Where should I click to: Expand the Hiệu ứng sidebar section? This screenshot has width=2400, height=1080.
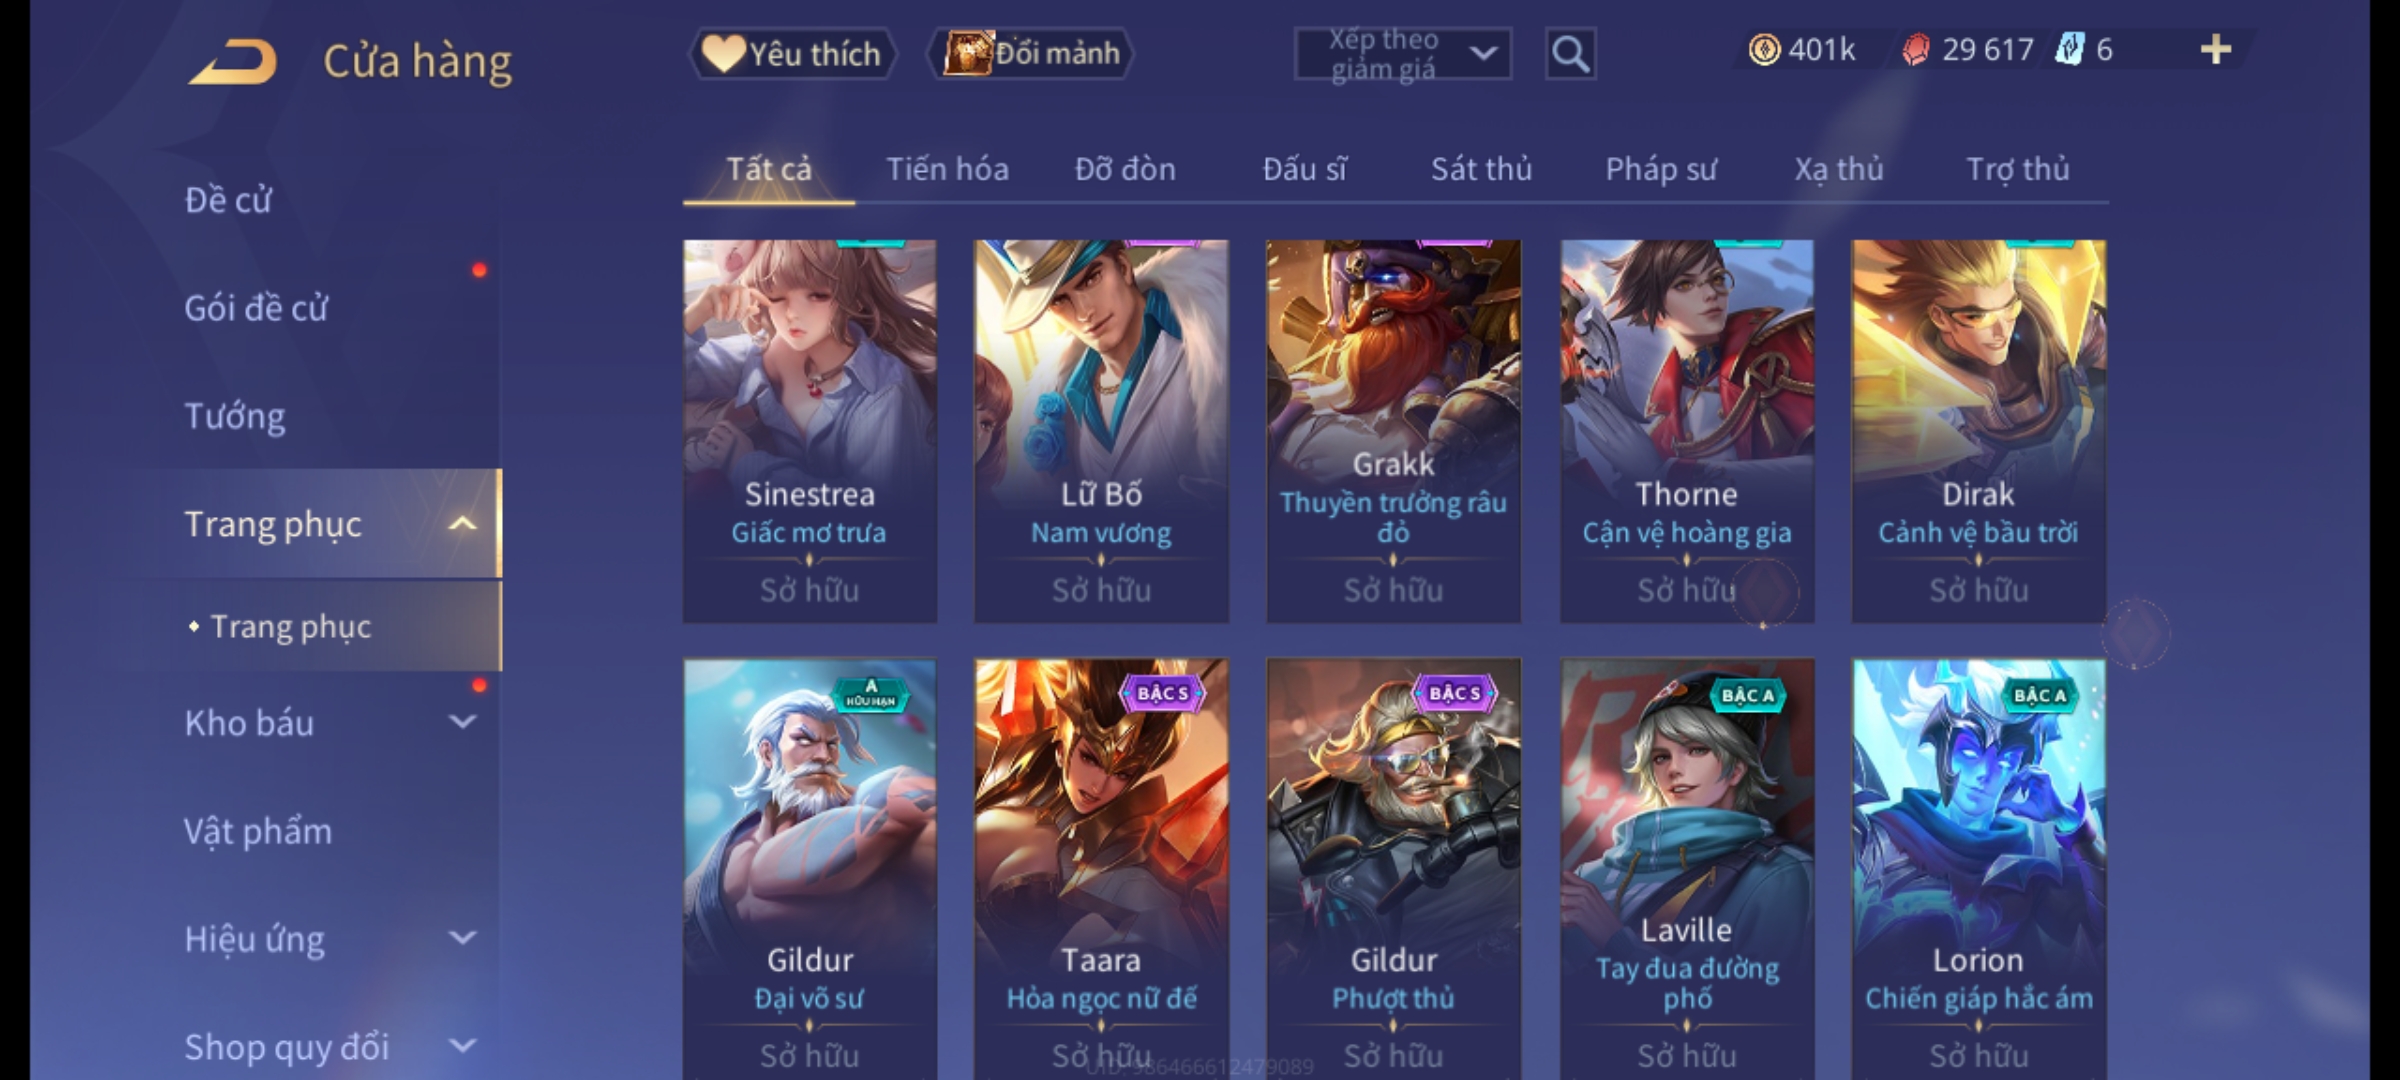462,938
